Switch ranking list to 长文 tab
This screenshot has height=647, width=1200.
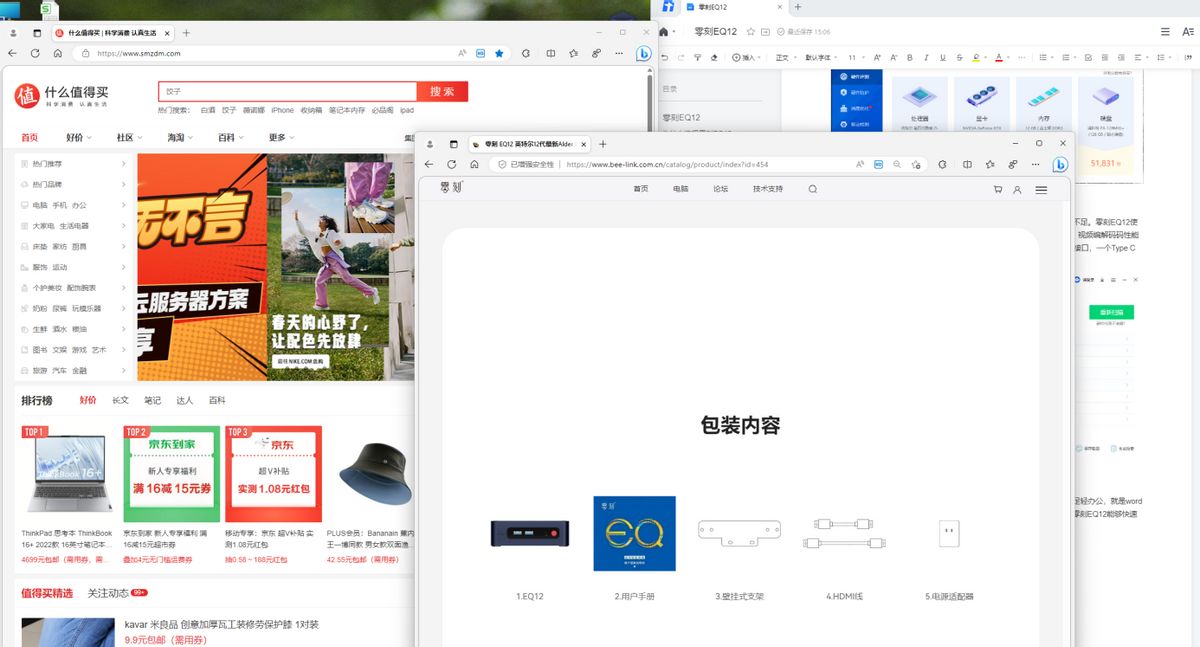click(120, 400)
